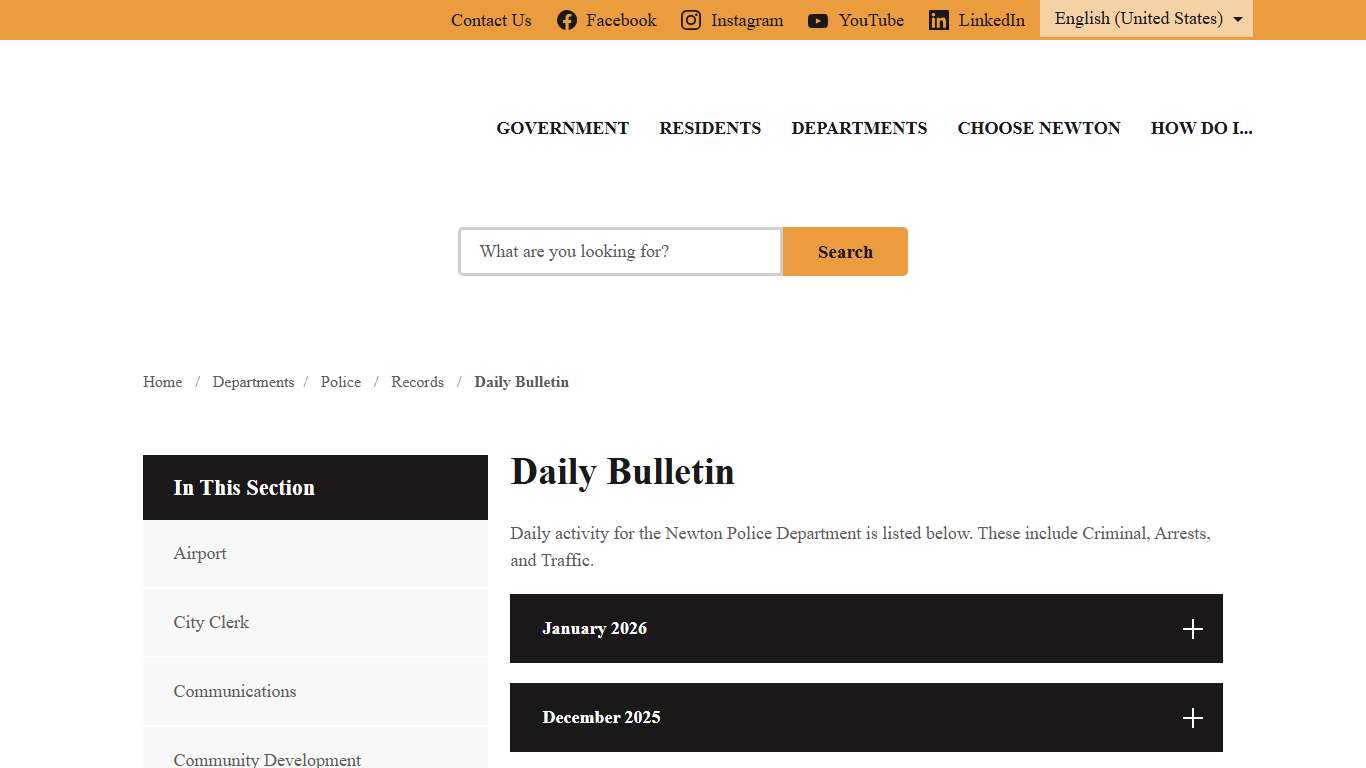The image size is (1366, 768).
Task: Open the Government menu
Action: click(x=562, y=128)
